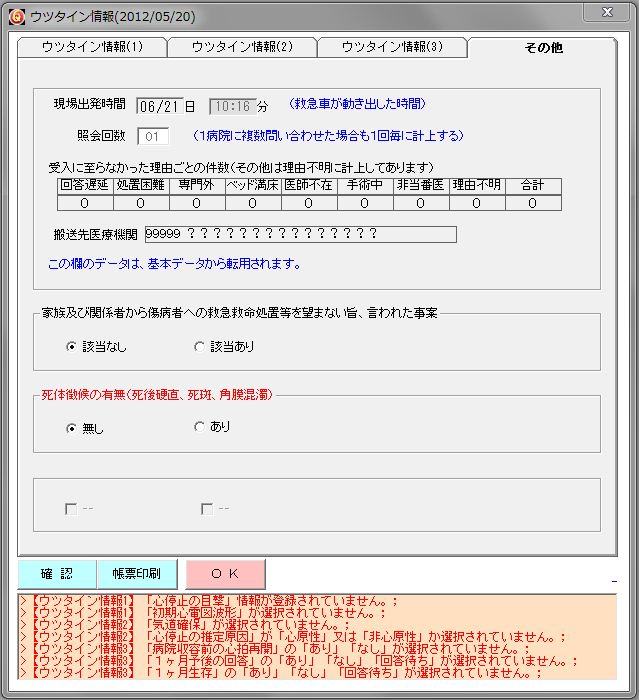Click the 帳票印刷 button
This screenshot has height=700, width=639.
coord(137,574)
